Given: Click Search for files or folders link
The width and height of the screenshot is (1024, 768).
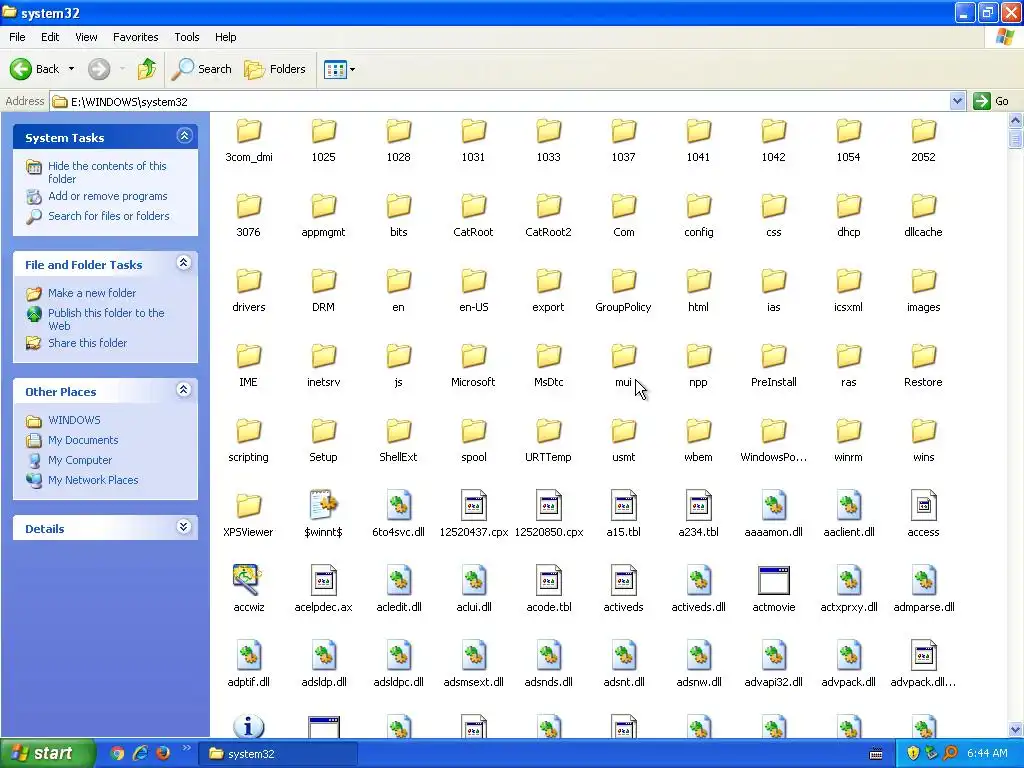Looking at the screenshot, I should click(x=108, y=216).
